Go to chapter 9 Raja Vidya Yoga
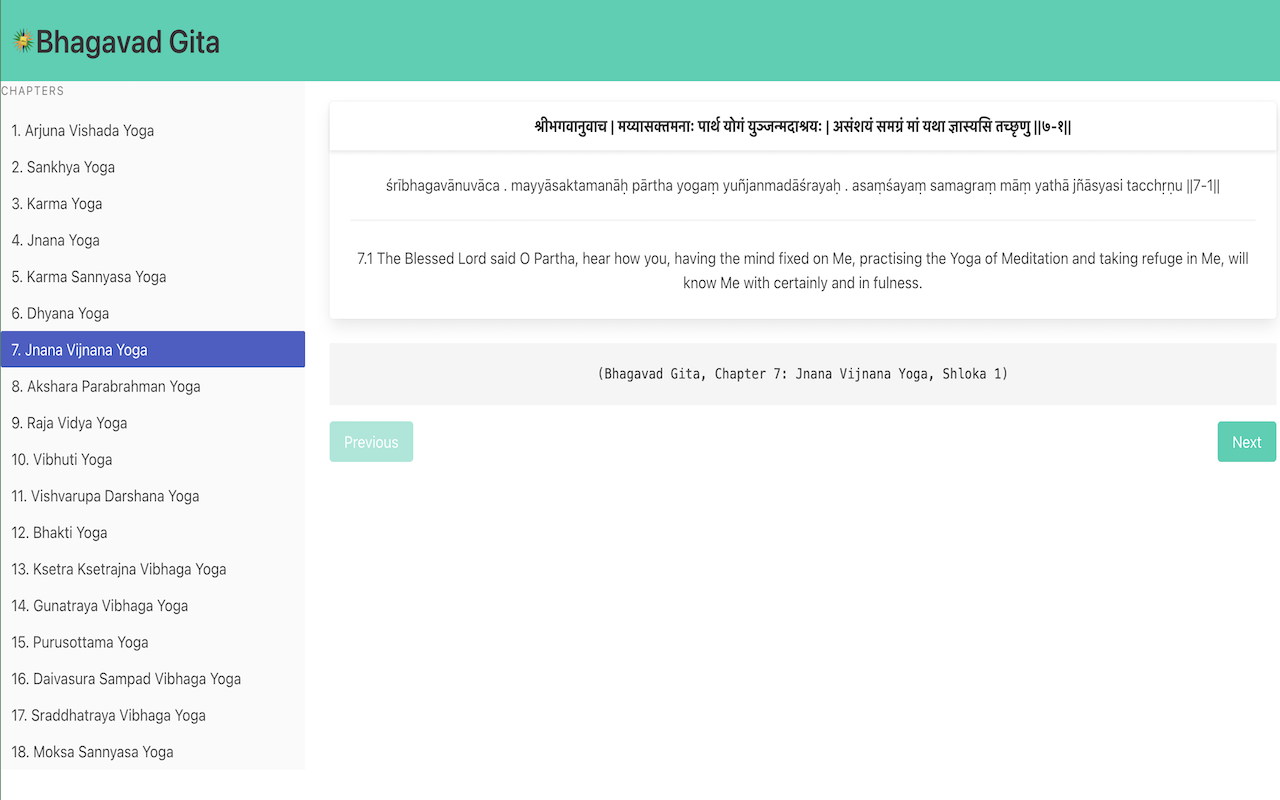This screenshot has height=800, width=1280. pos(153,423)
